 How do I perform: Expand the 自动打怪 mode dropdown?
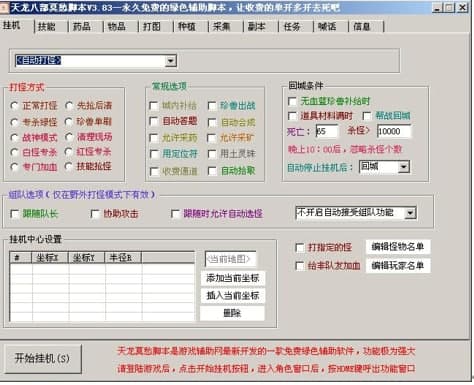(171, 61)
